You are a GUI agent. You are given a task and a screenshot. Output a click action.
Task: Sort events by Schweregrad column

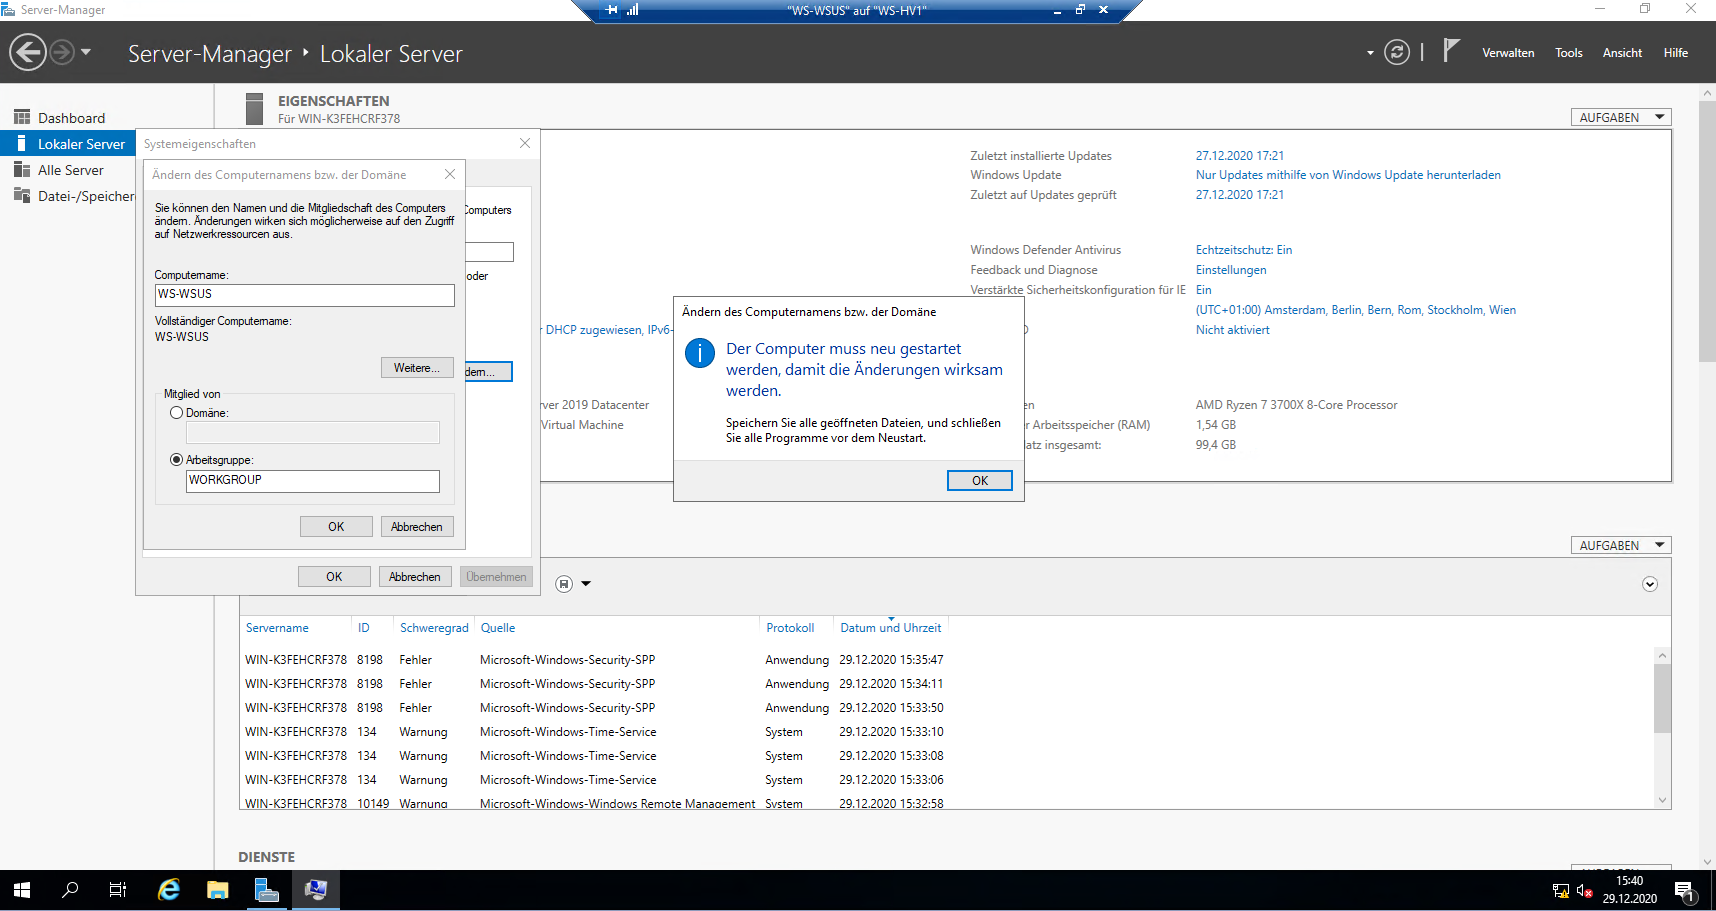[x=434, y=628]
